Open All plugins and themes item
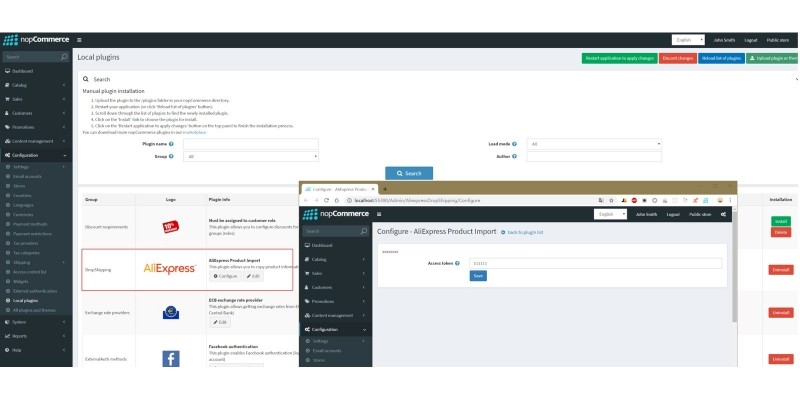The height and width of the screenshot is (400, 800). (x=35, y=310)
